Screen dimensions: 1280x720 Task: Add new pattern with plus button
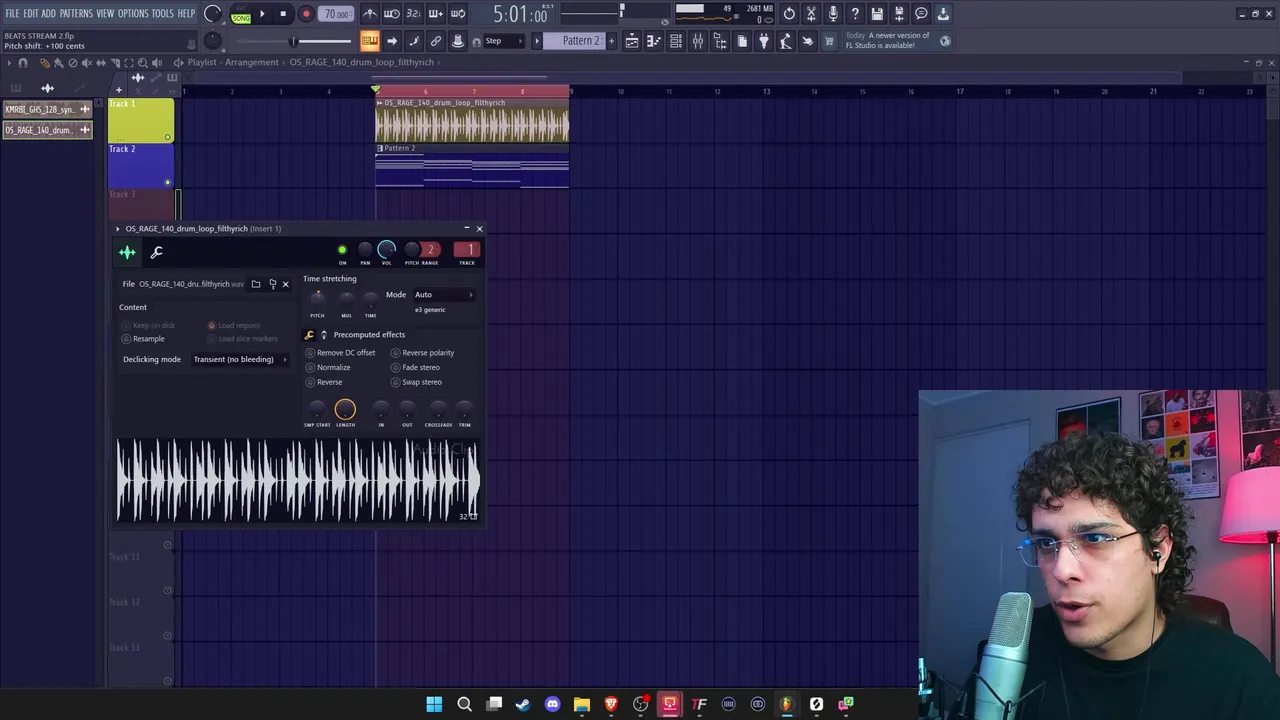click(x=612, y=41)
